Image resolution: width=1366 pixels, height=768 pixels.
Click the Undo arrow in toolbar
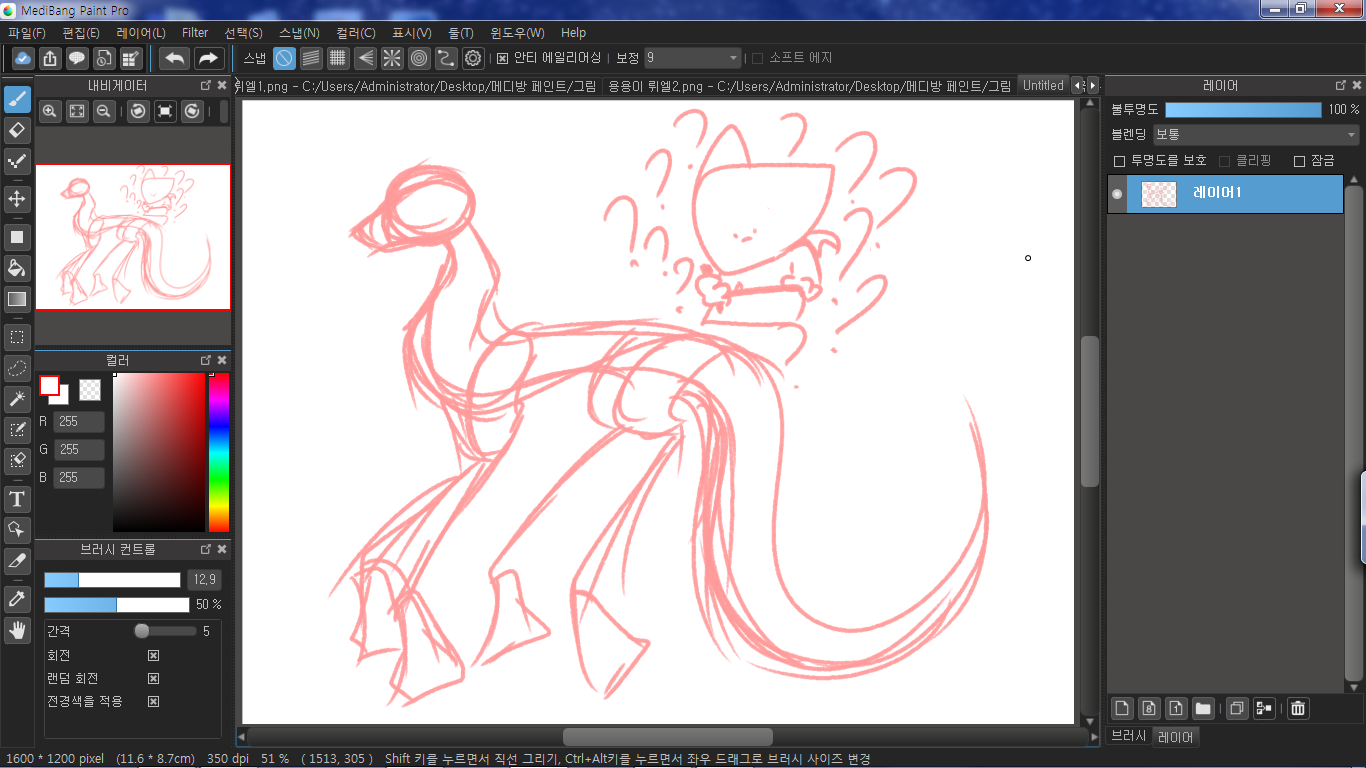[174, 58]
